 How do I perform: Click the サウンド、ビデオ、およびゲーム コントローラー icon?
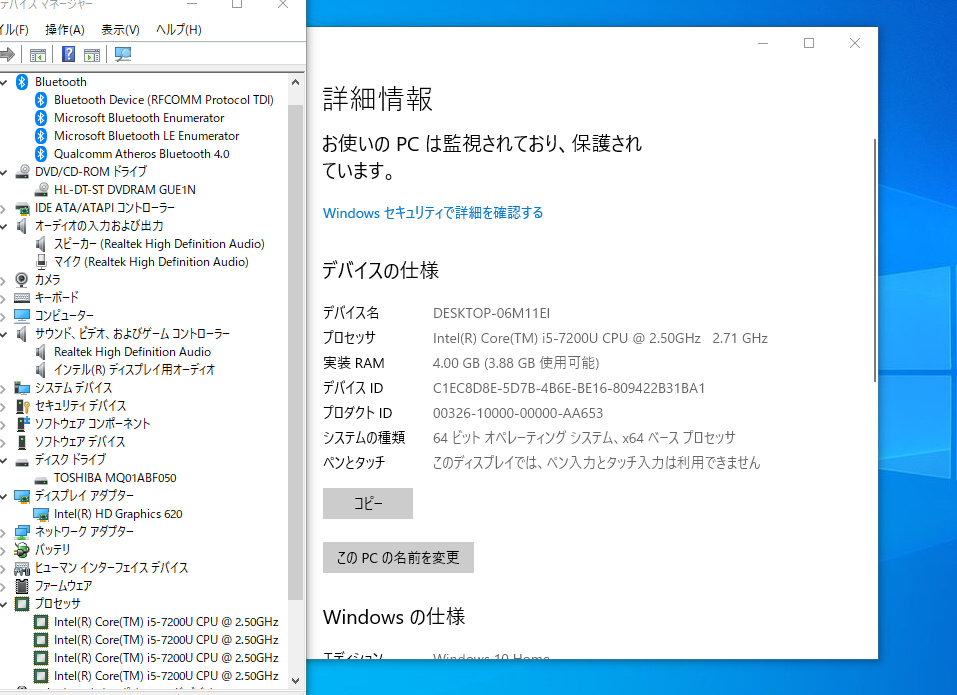[22, 334]
